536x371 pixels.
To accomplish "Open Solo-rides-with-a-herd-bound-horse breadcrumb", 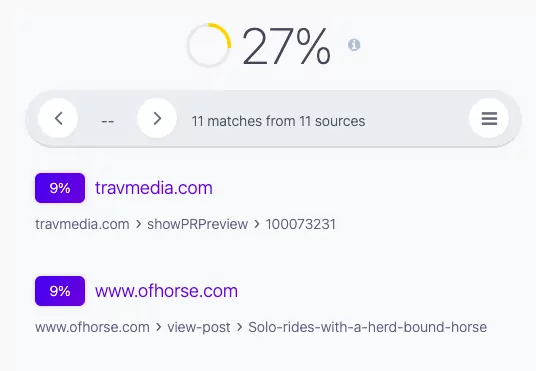I will [x=367, y=327].
